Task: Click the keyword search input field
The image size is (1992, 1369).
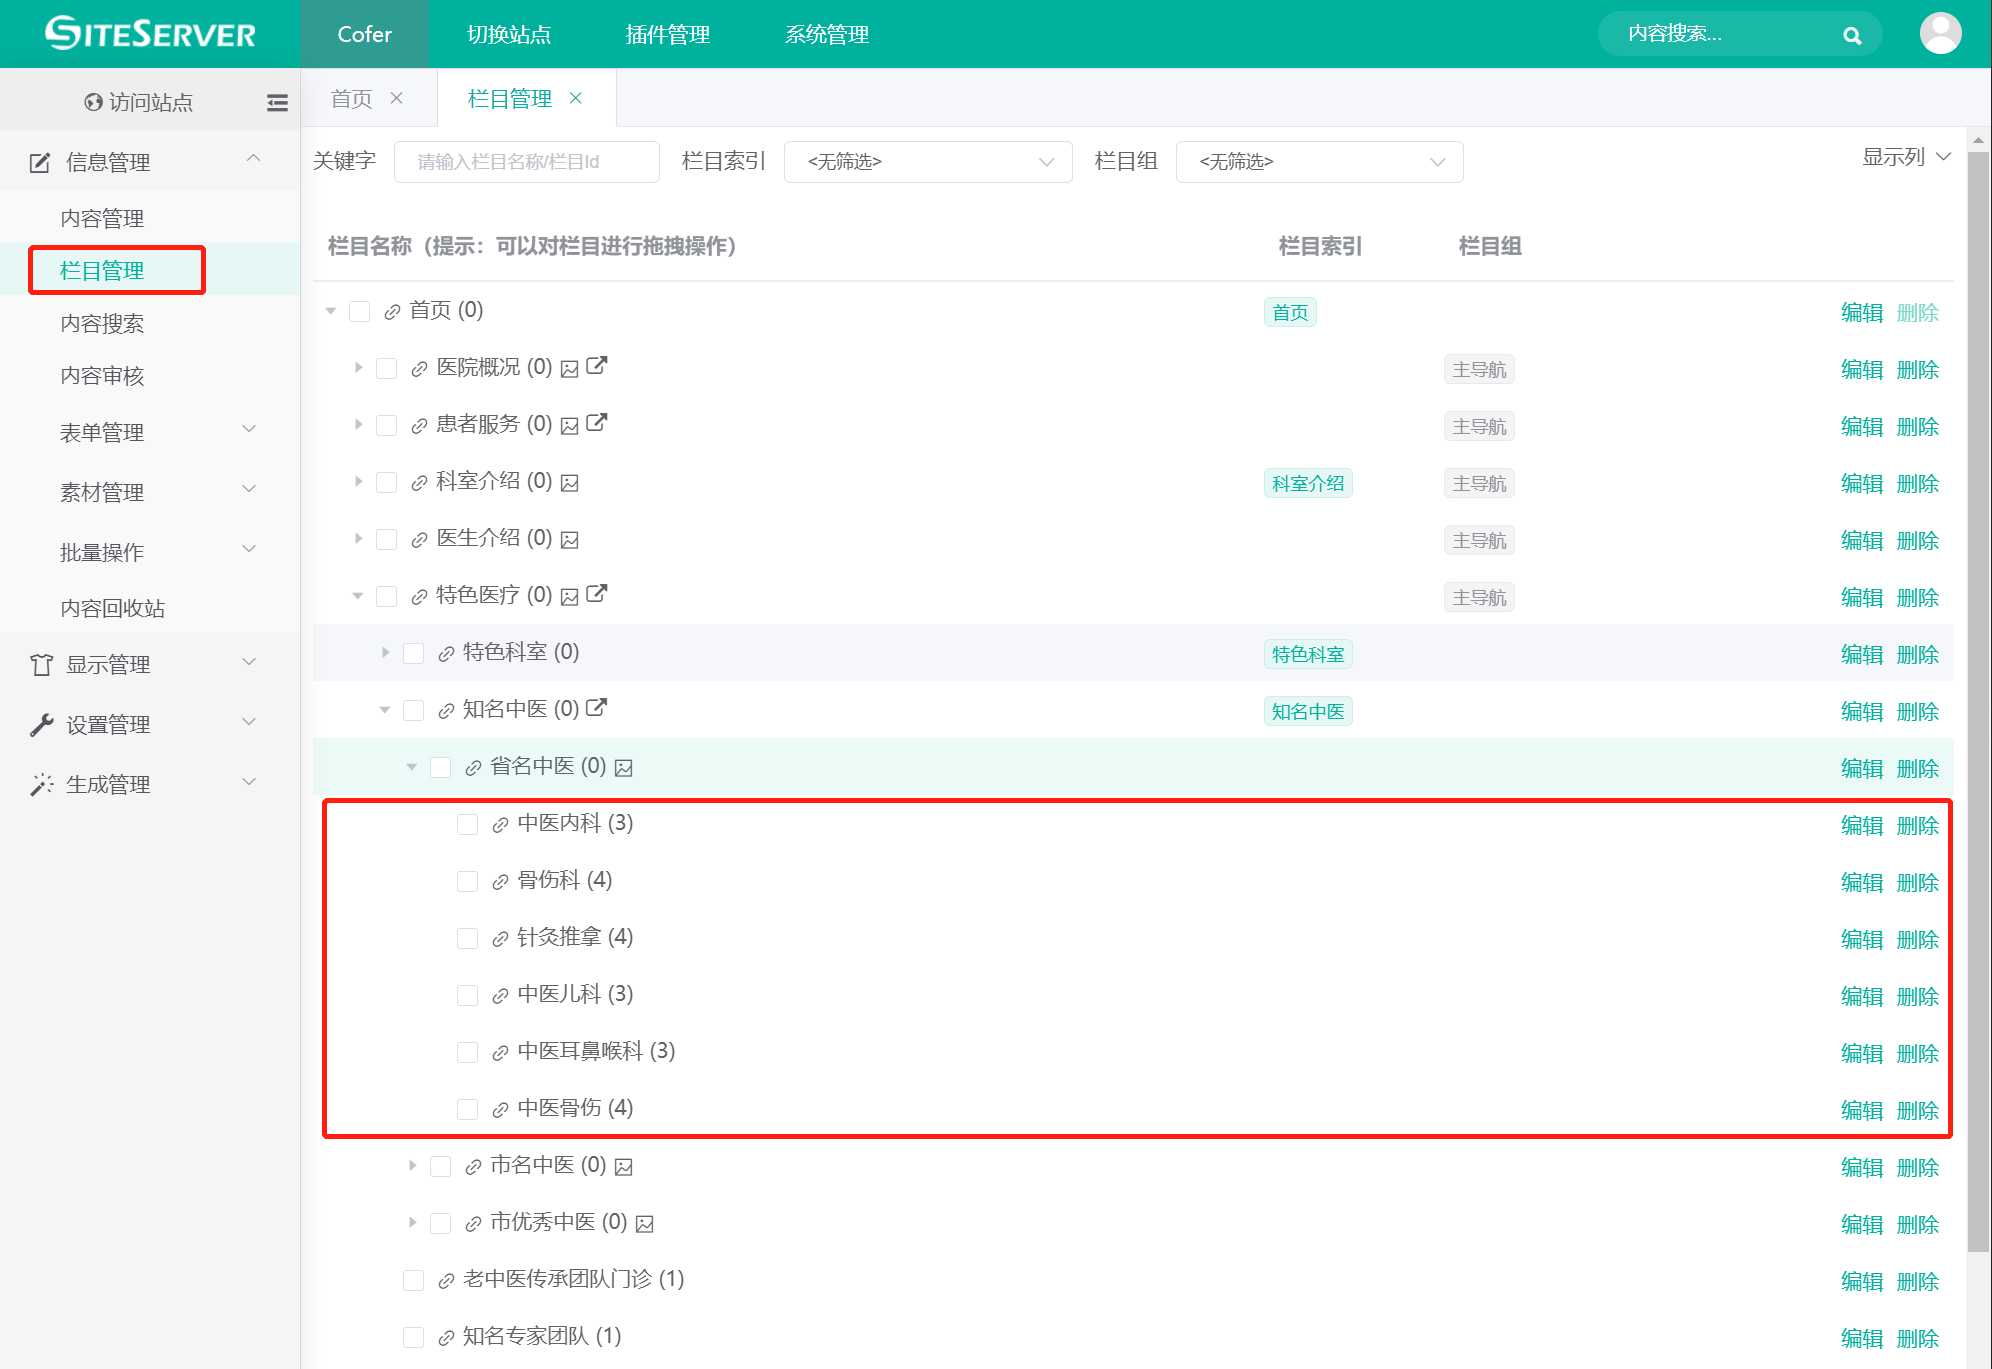Action: point(526,162)
